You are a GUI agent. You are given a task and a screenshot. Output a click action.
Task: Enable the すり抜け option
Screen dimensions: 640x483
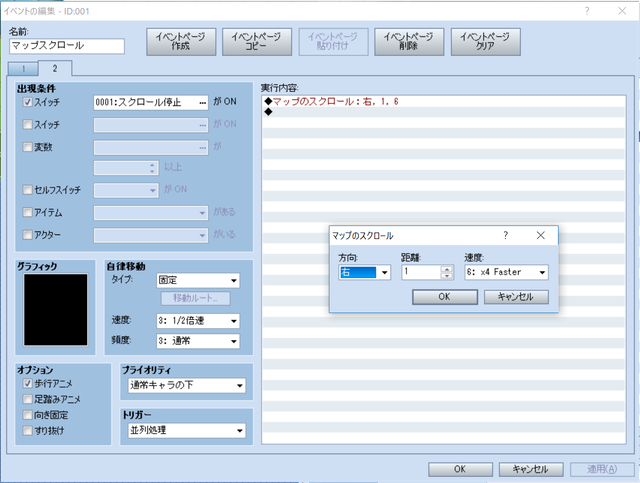tap(27, 430)
